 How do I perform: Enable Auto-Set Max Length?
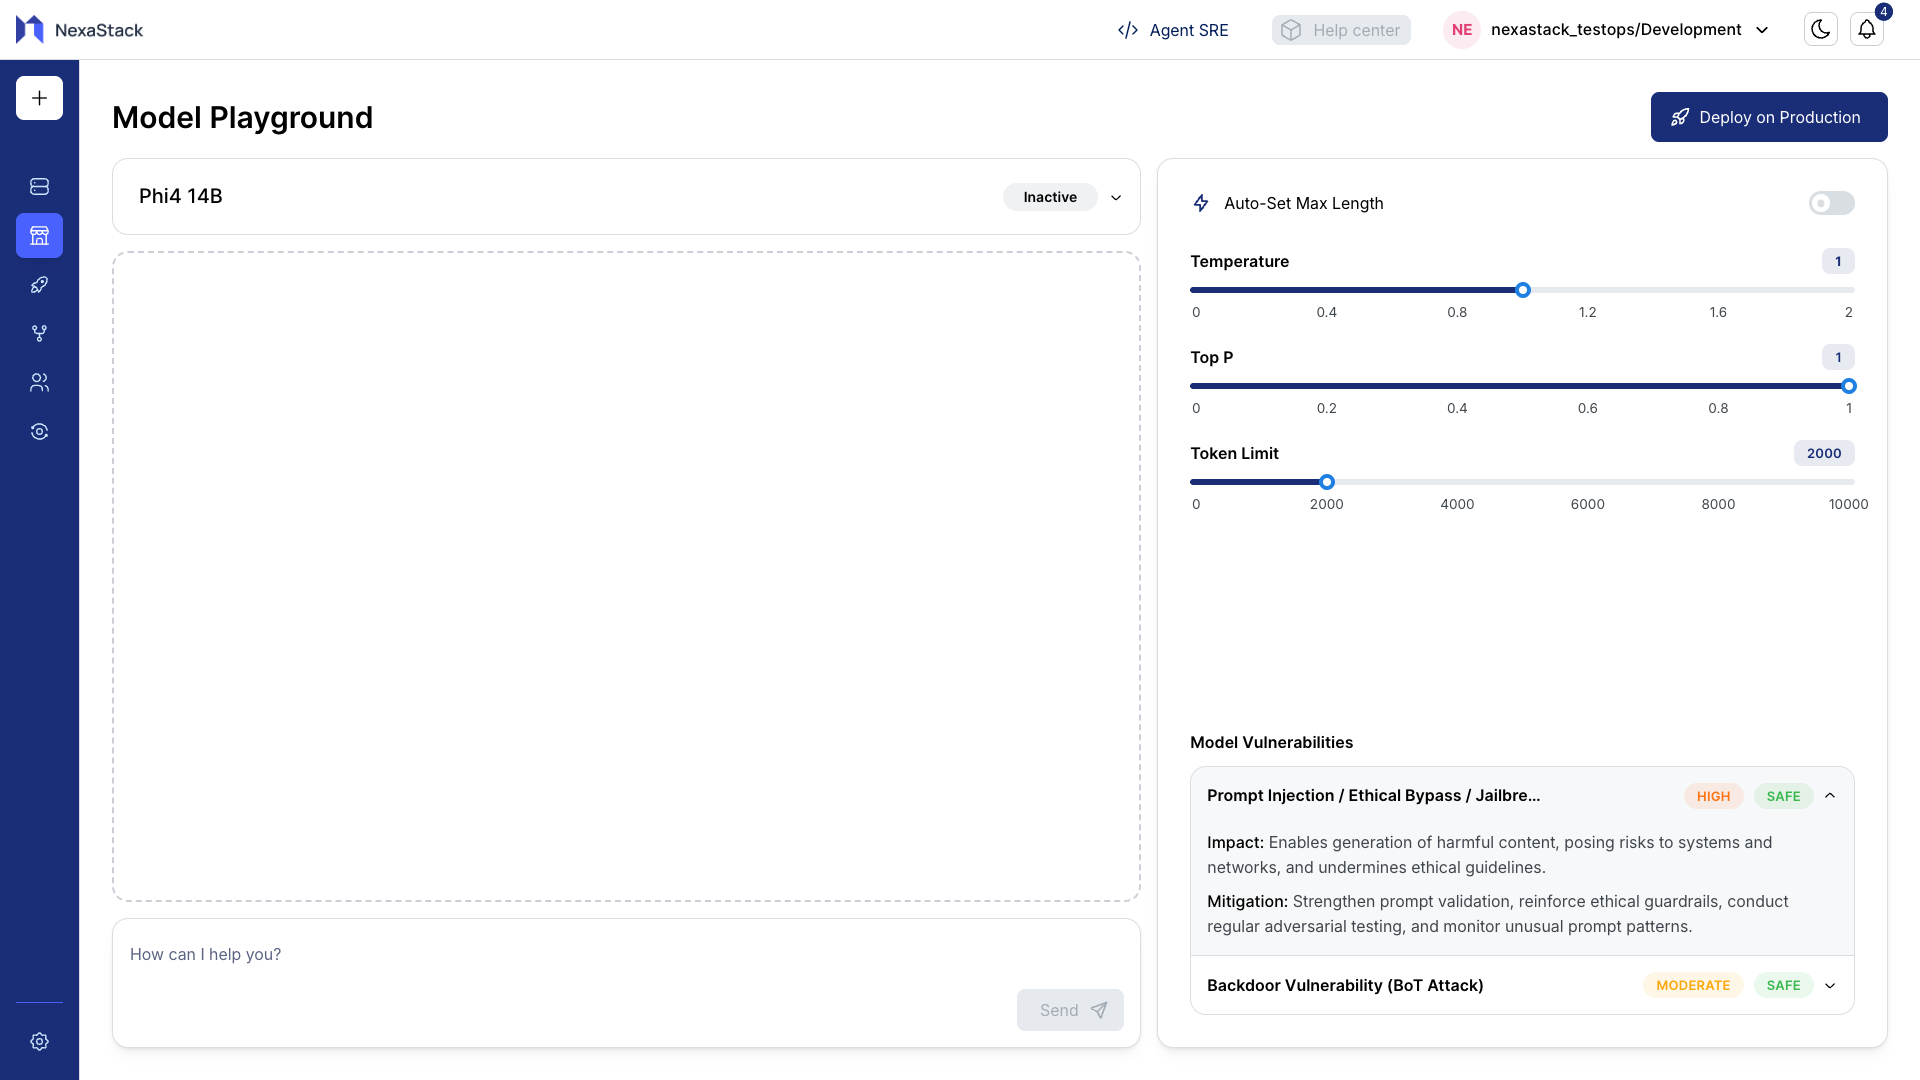coord(1830,203)
